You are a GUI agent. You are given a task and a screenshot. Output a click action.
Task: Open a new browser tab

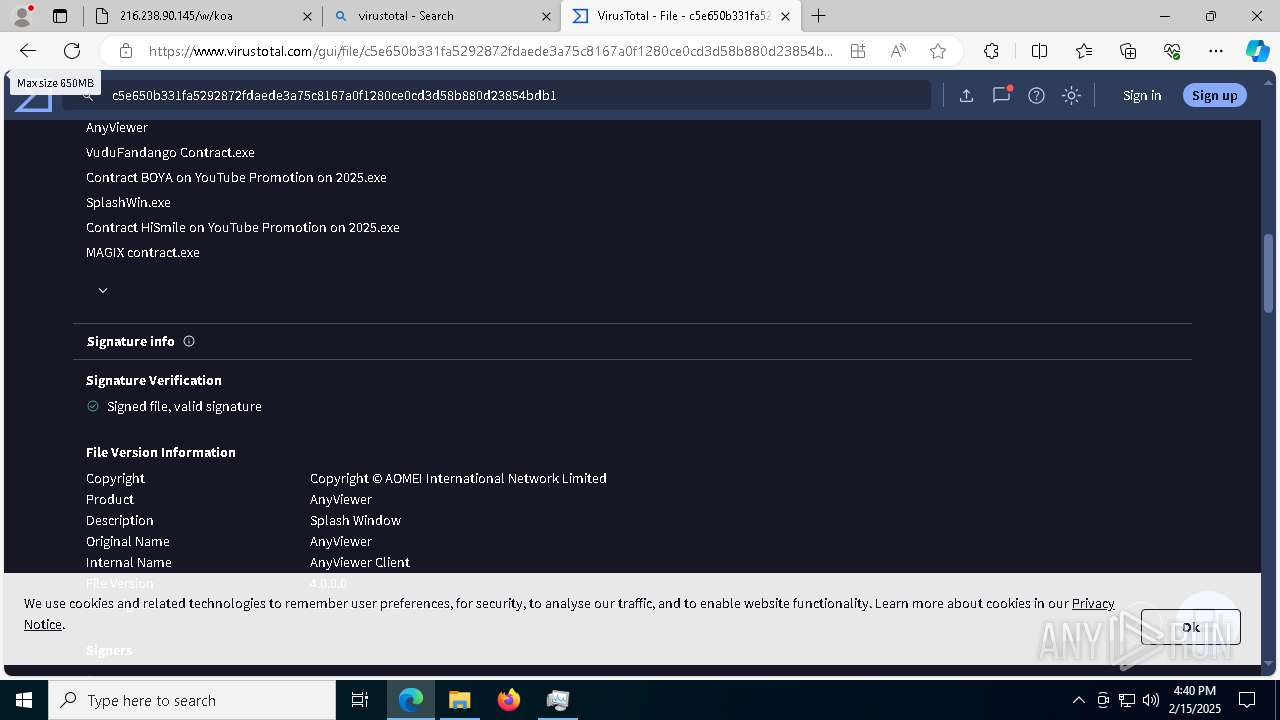818,16
